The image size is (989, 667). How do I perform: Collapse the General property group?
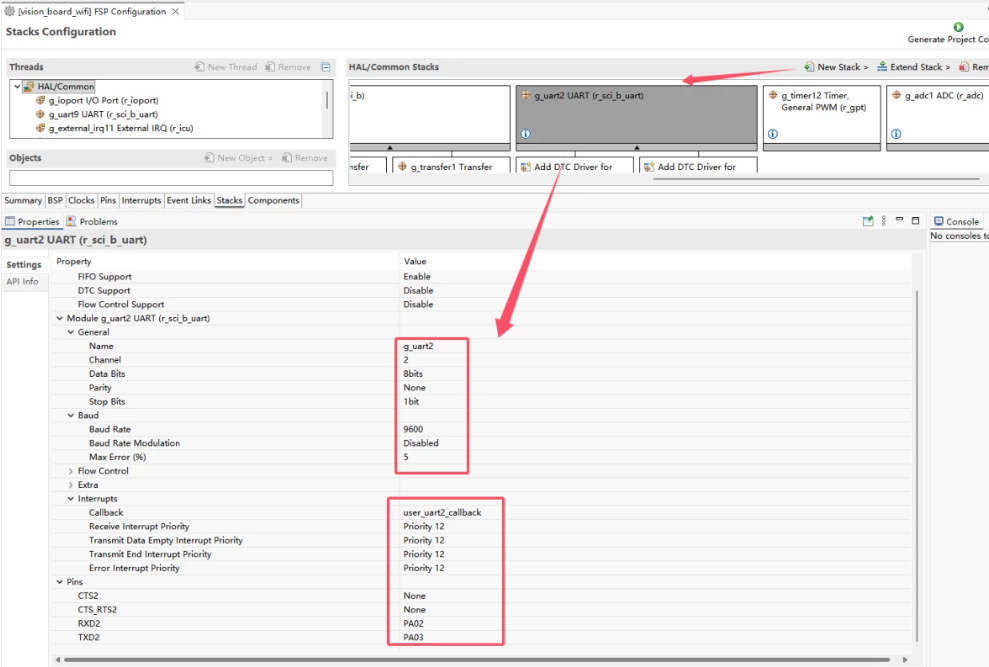pos(71,332)
